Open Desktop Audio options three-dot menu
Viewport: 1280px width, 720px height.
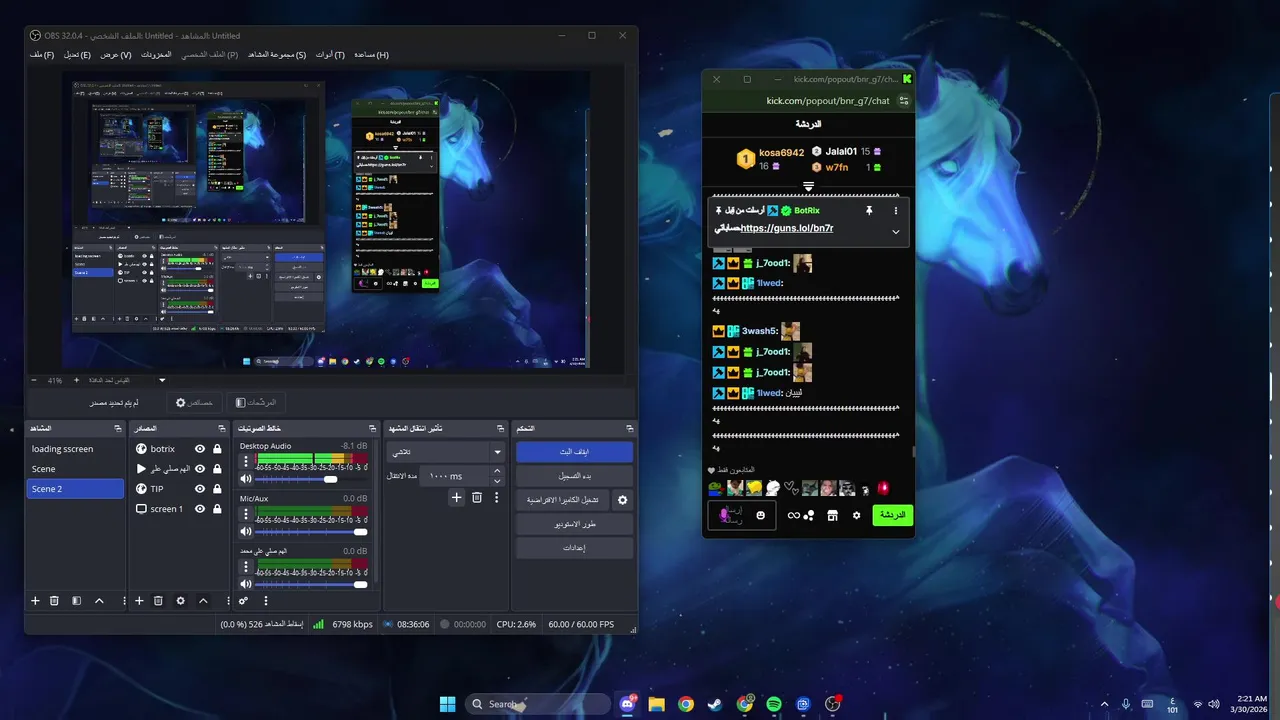coord(246,462)
